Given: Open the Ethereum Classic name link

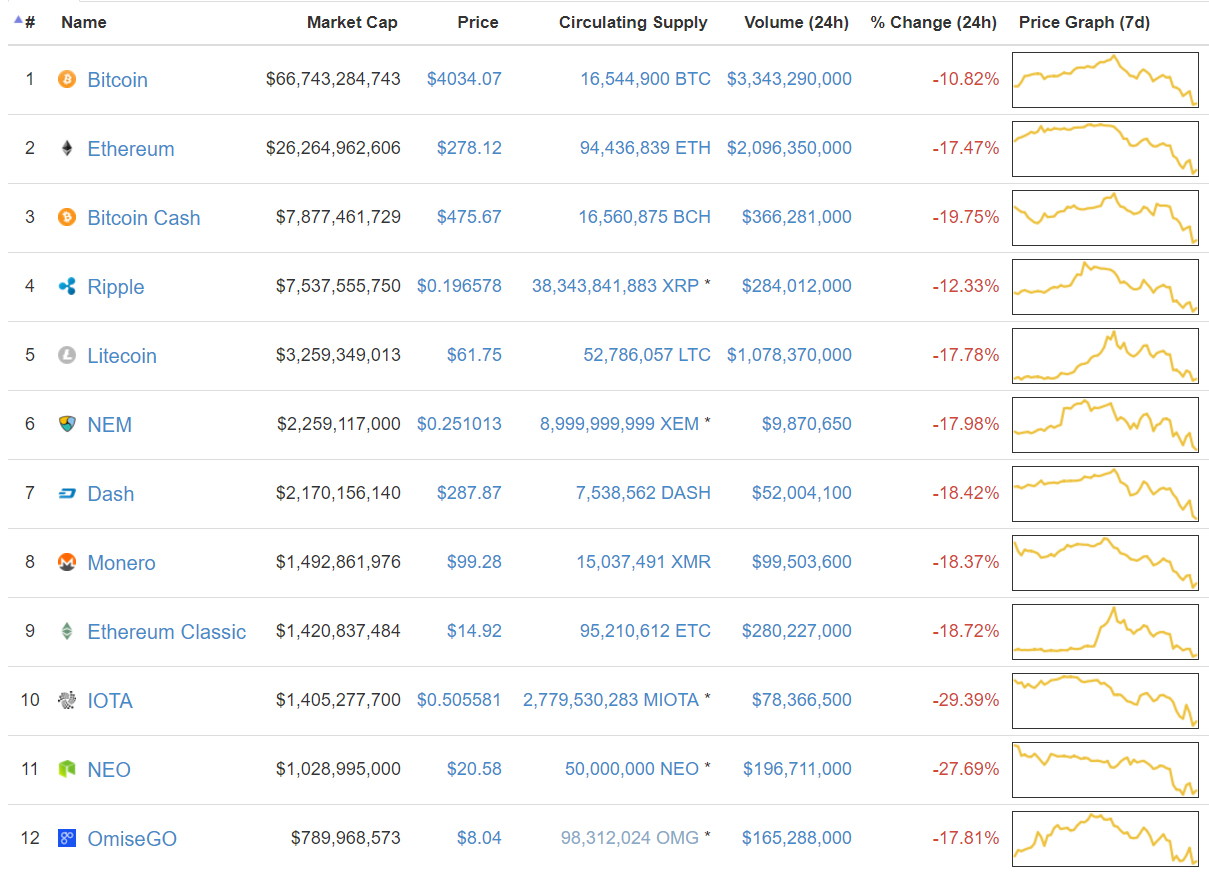Looking at the screenshot, I should point(166,632).
